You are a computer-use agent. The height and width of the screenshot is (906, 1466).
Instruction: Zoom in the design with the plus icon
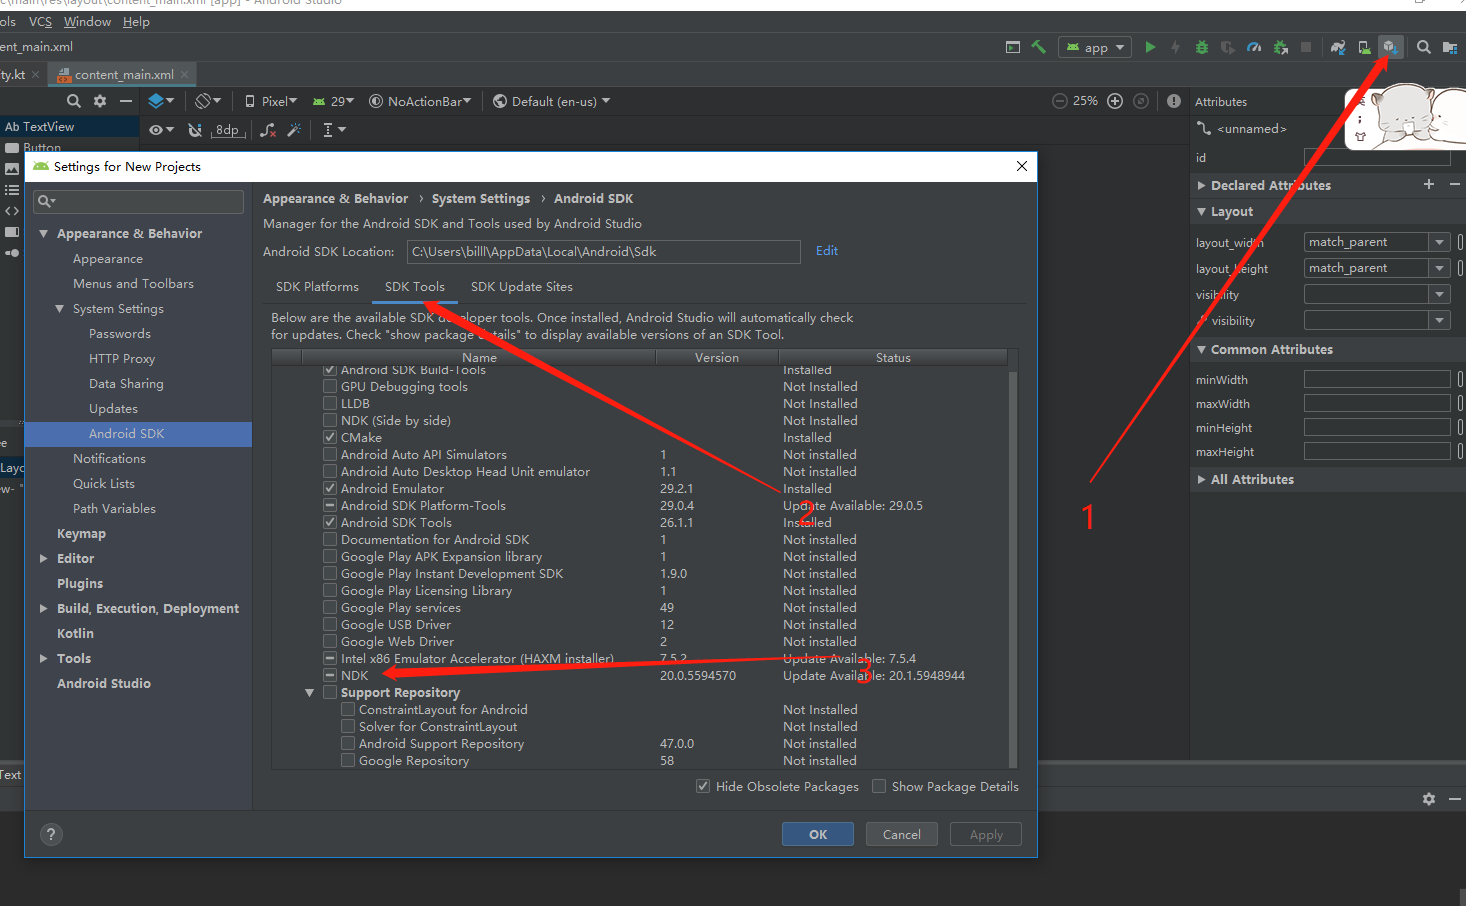coord(1115,101)
